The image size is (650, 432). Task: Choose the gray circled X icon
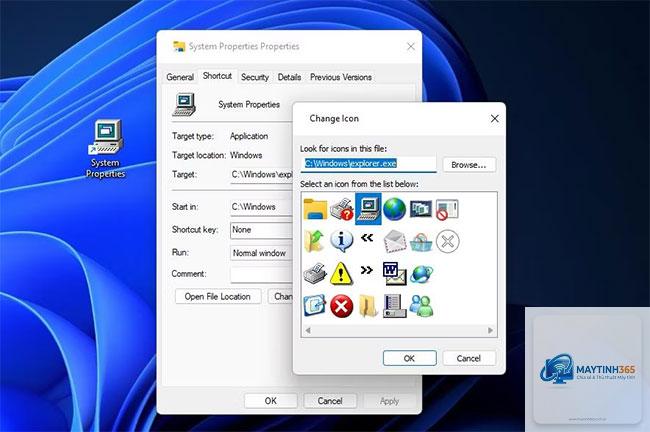click(448, 241)
